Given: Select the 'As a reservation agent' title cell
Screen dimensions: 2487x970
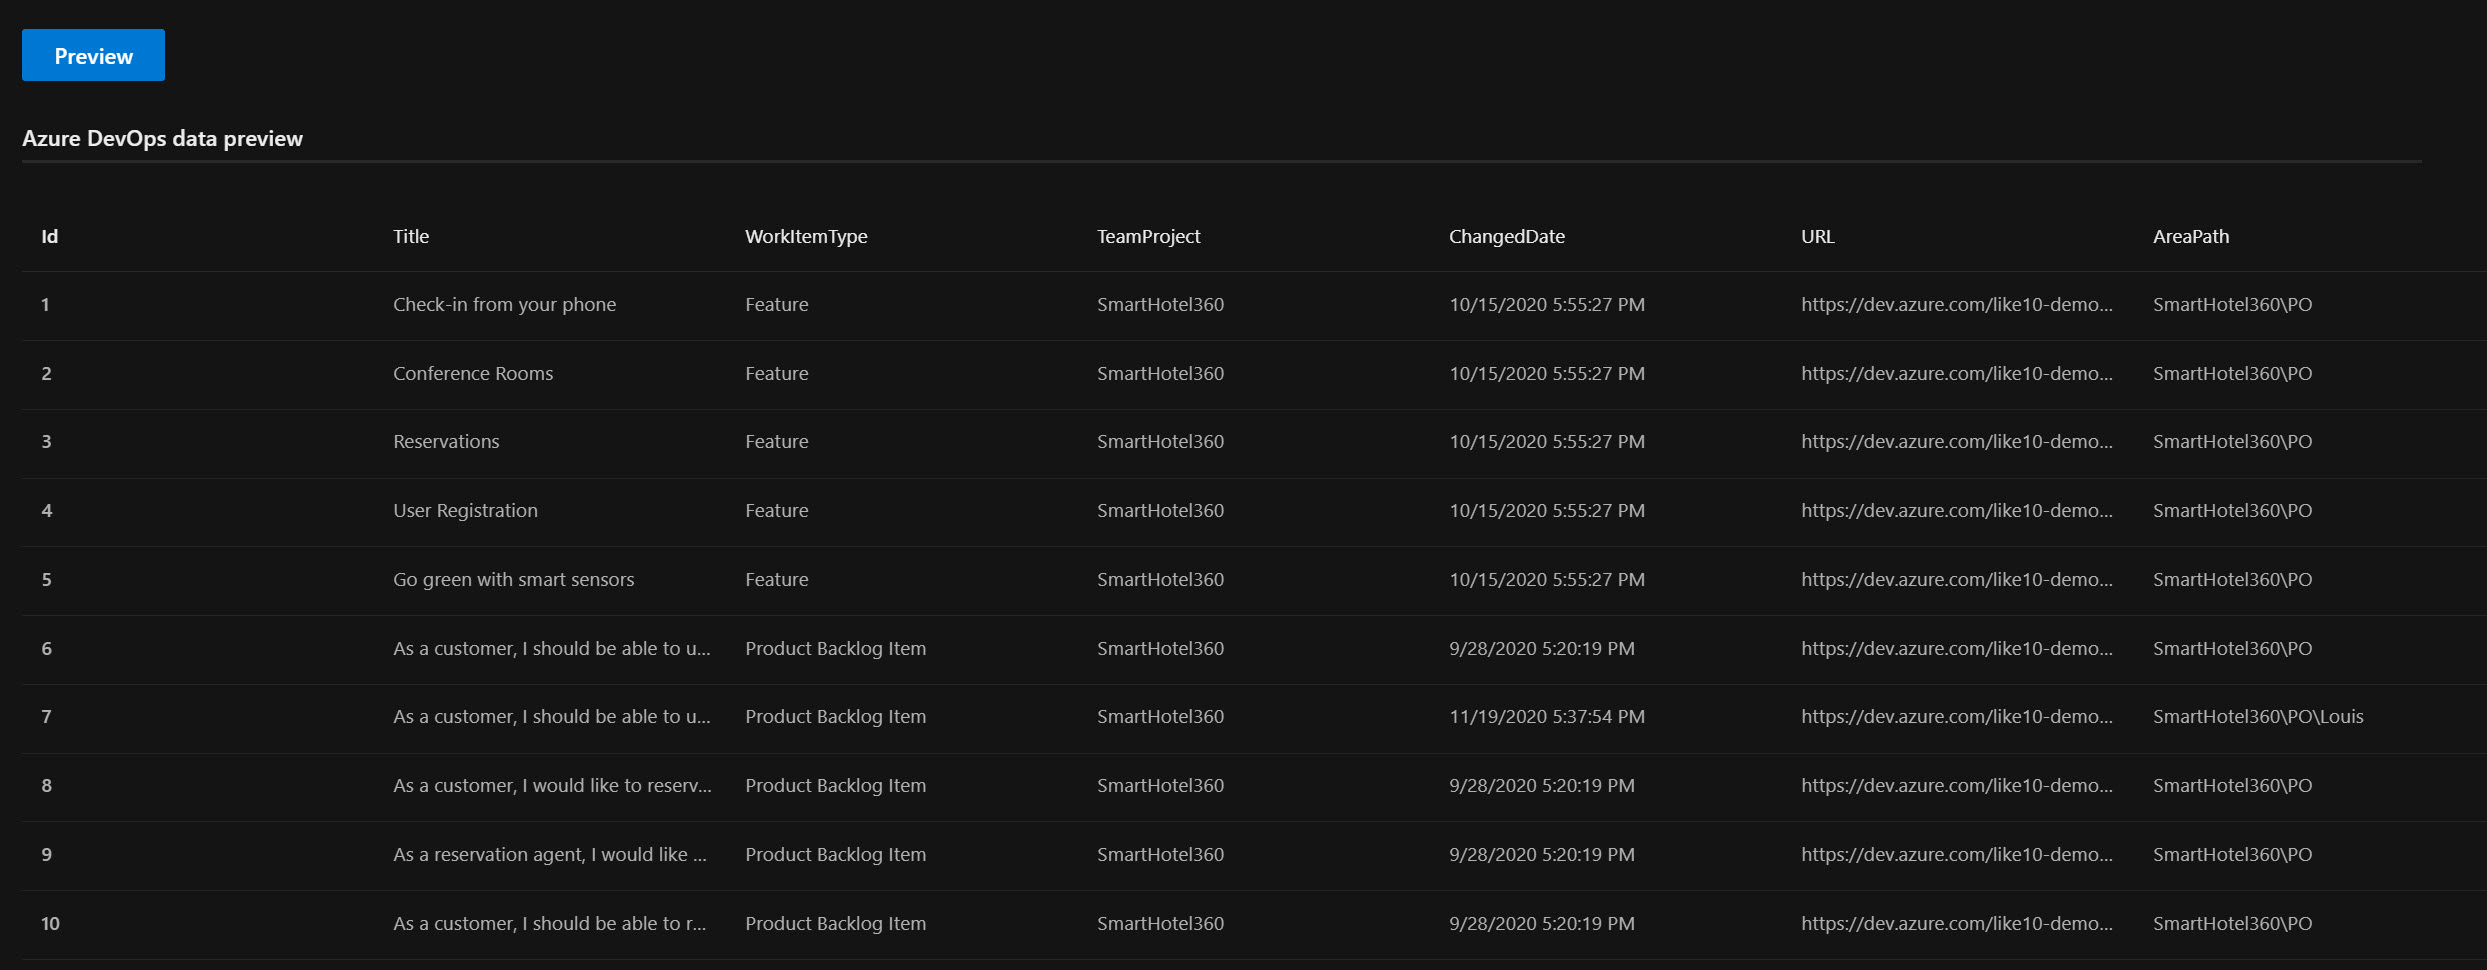Looking at the screenshot, I should coord(549,855).
